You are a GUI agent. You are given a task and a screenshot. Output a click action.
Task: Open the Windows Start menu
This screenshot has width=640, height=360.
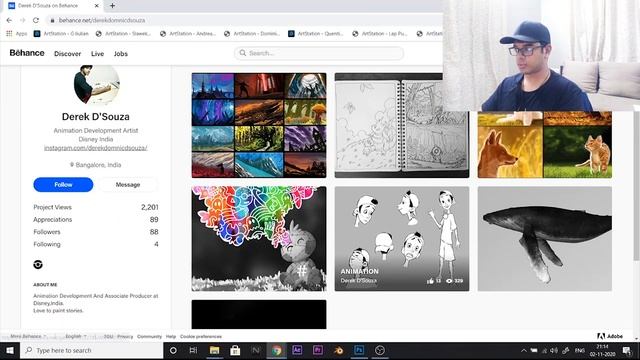10,350
